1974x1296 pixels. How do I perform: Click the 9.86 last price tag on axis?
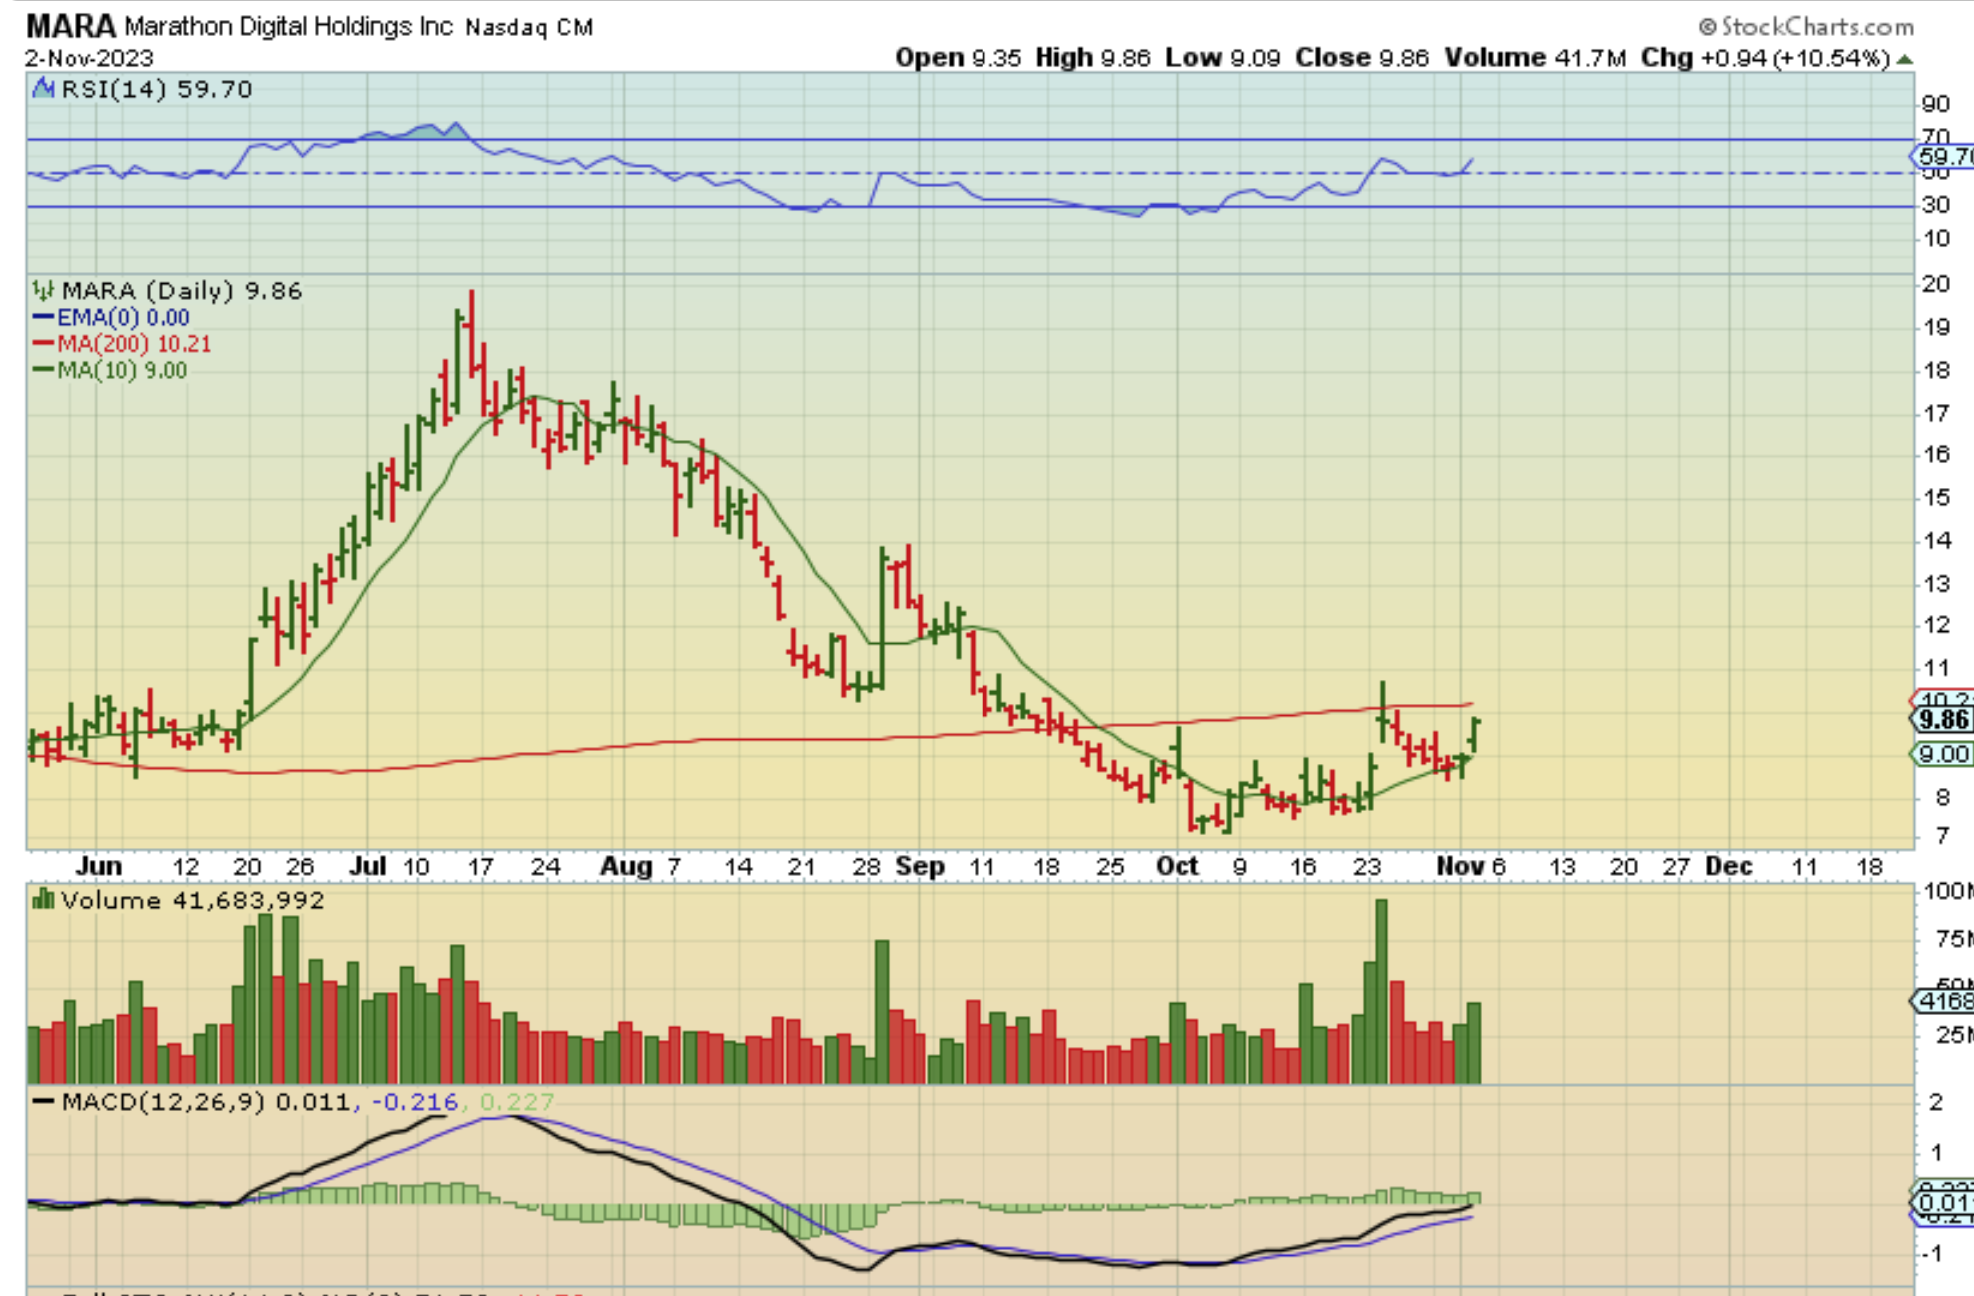1942,719
